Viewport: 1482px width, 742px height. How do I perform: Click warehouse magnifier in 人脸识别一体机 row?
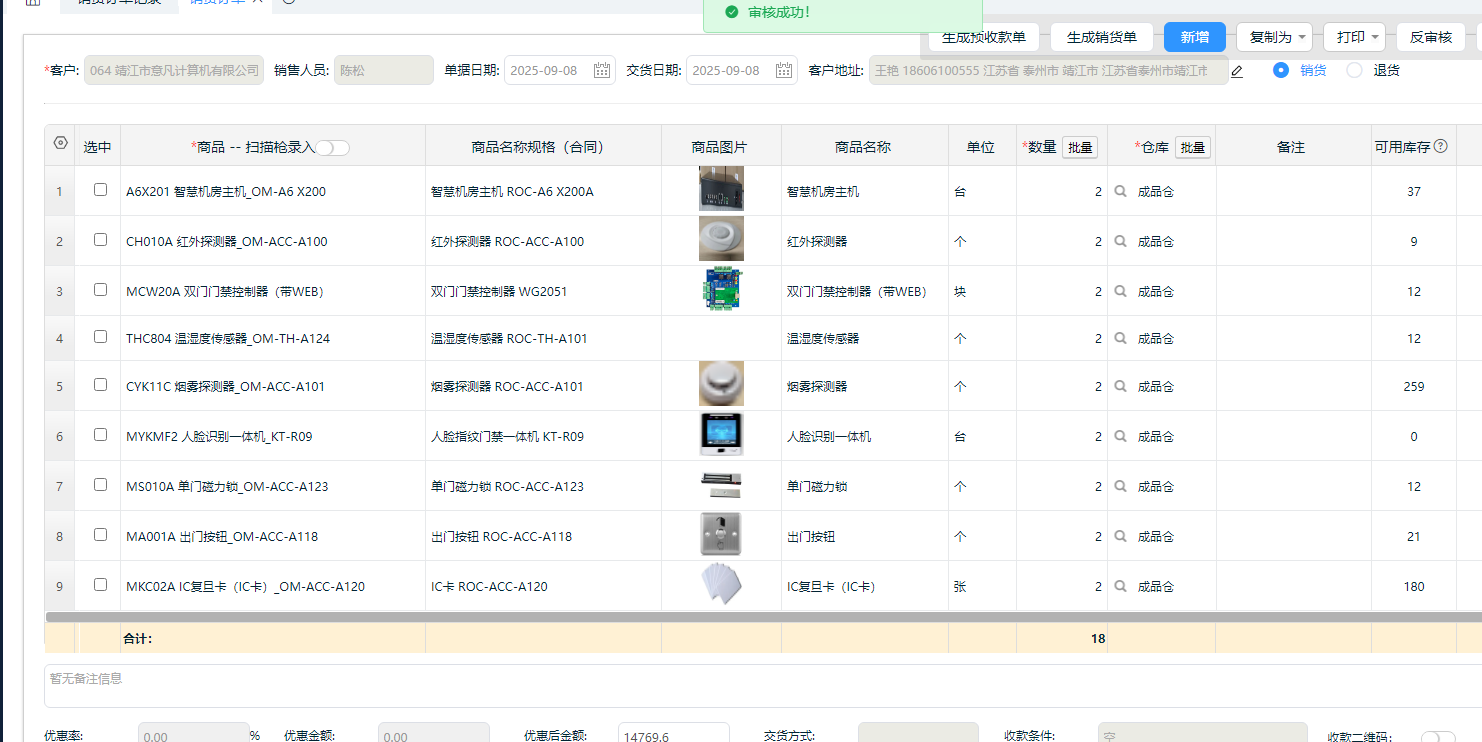point(1121,436)
